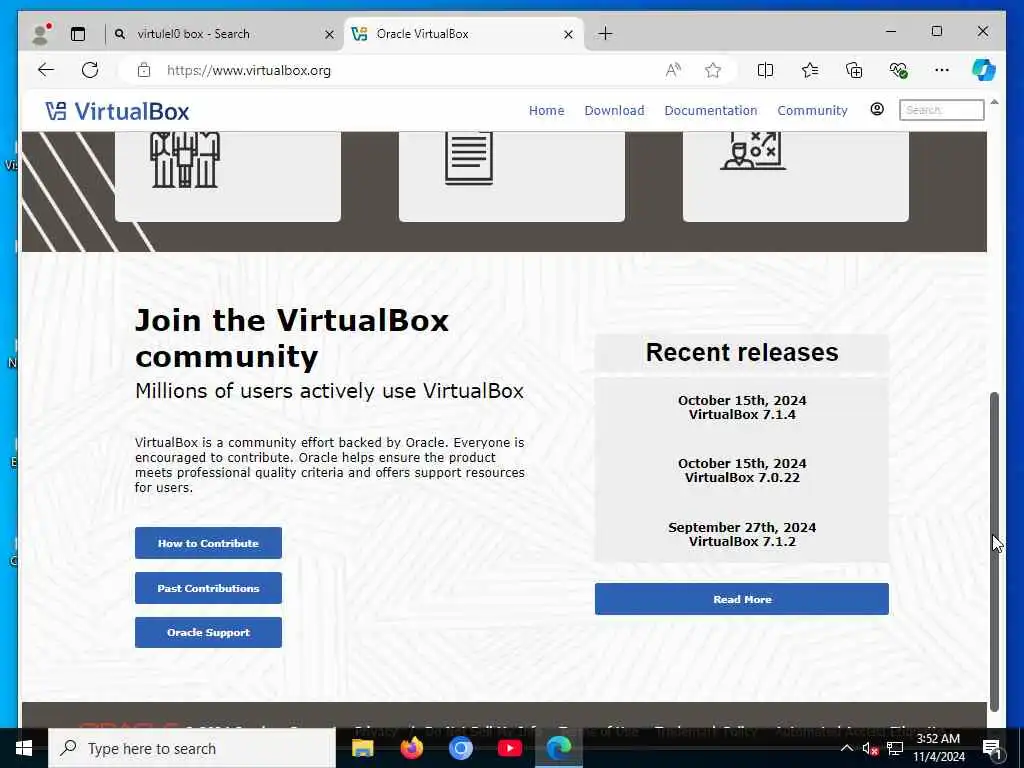Image resolution: width=1024 pixels, height=768 pixels.
Task: Open the Download nav link
Action: tap(615, 110)
